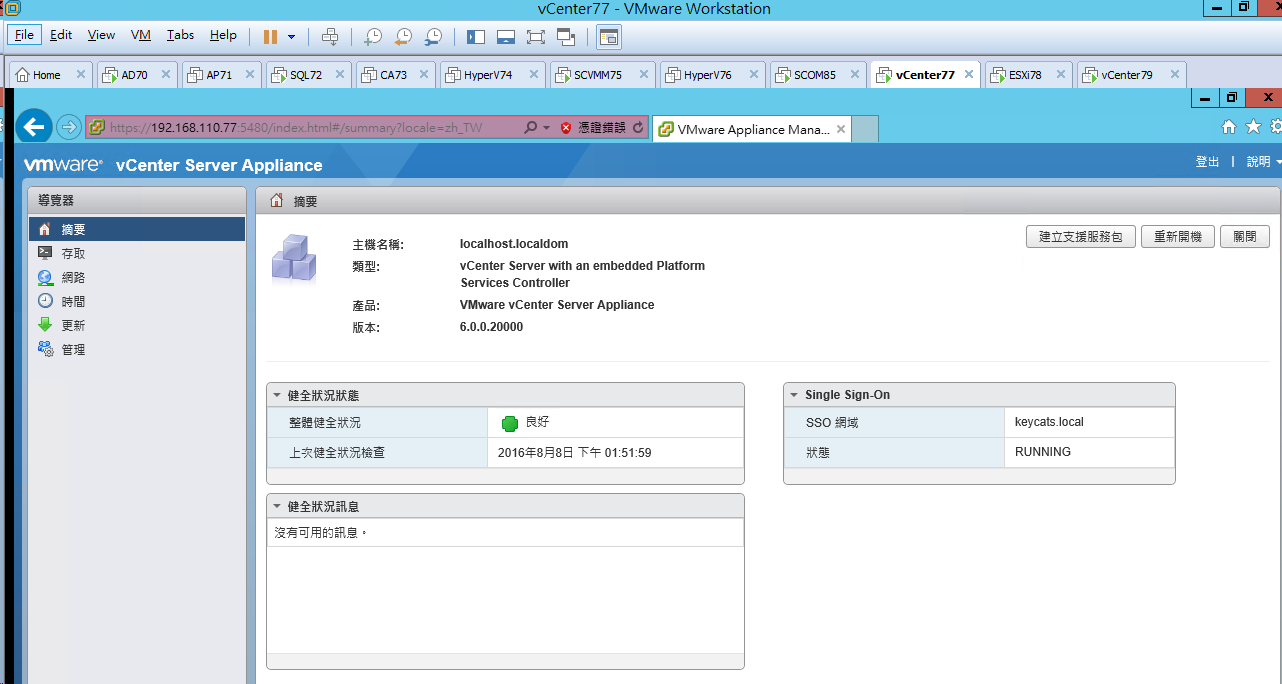The image size is (1282, 684).
Task: Close the AD70 tab
Action: (165, 75)
